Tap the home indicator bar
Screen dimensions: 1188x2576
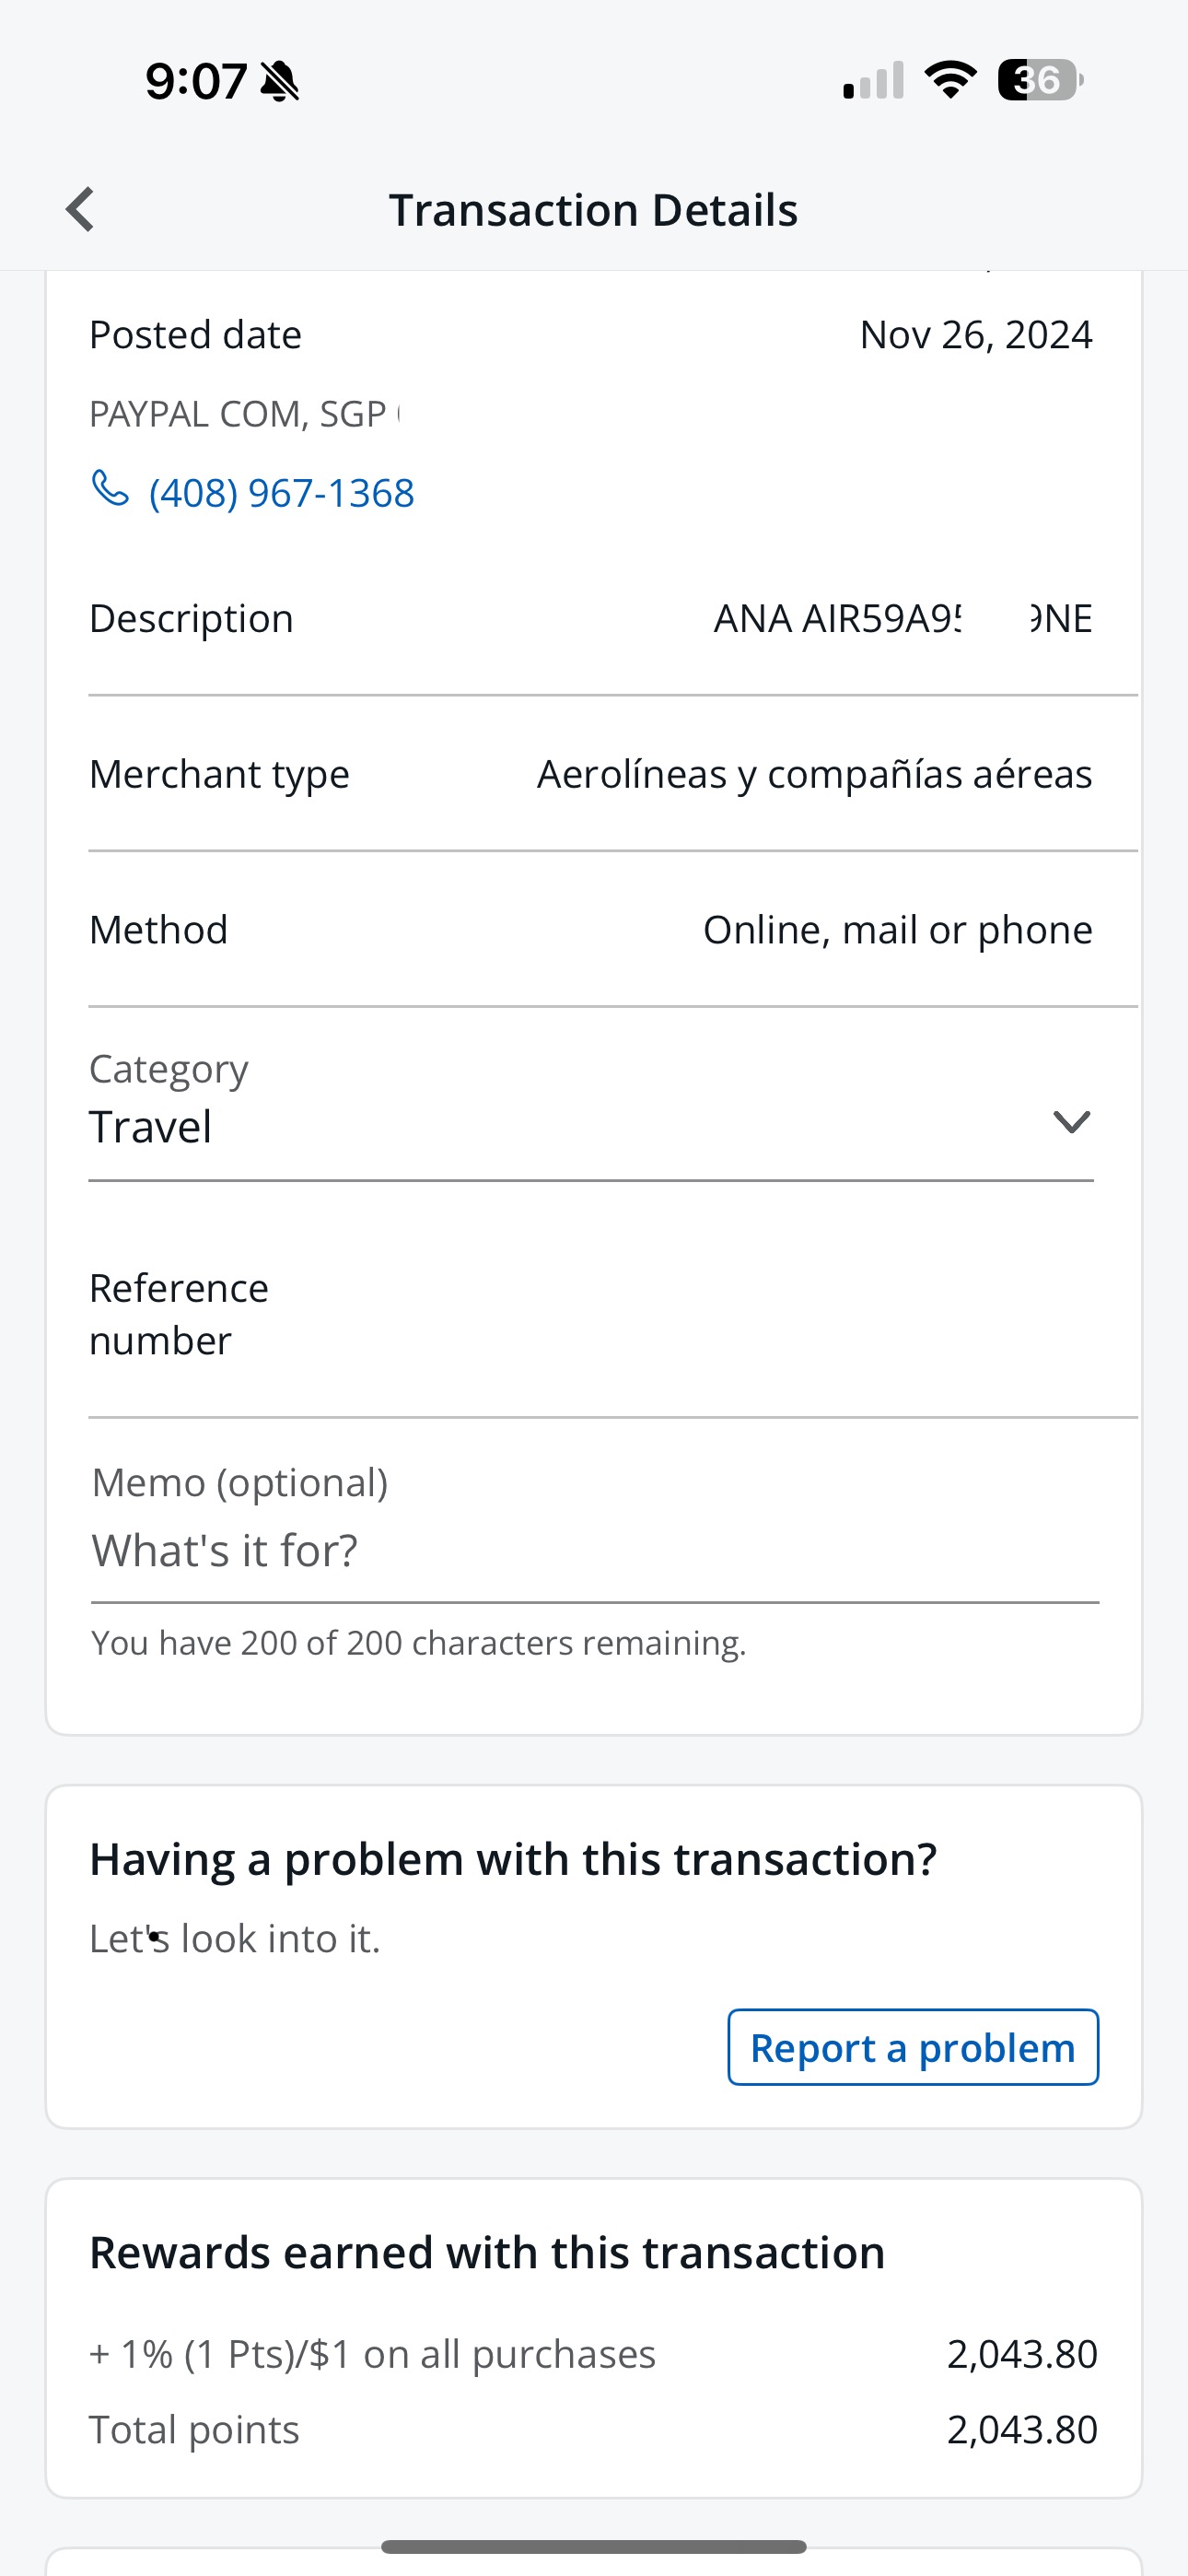594,2546
